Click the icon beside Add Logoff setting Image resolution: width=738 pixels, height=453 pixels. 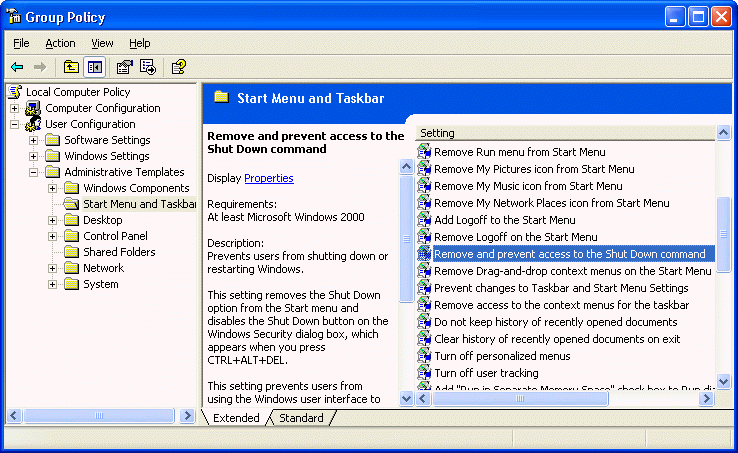tap(424, 219)
